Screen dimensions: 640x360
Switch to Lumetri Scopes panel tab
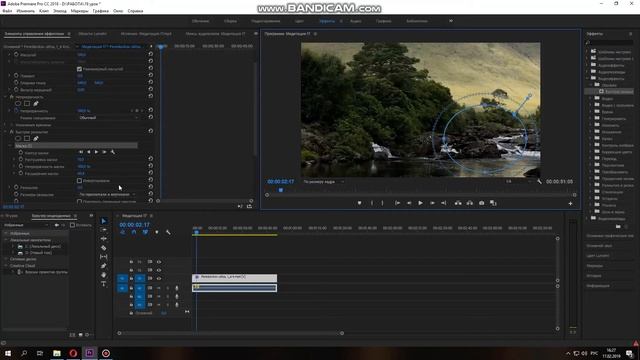92,34
